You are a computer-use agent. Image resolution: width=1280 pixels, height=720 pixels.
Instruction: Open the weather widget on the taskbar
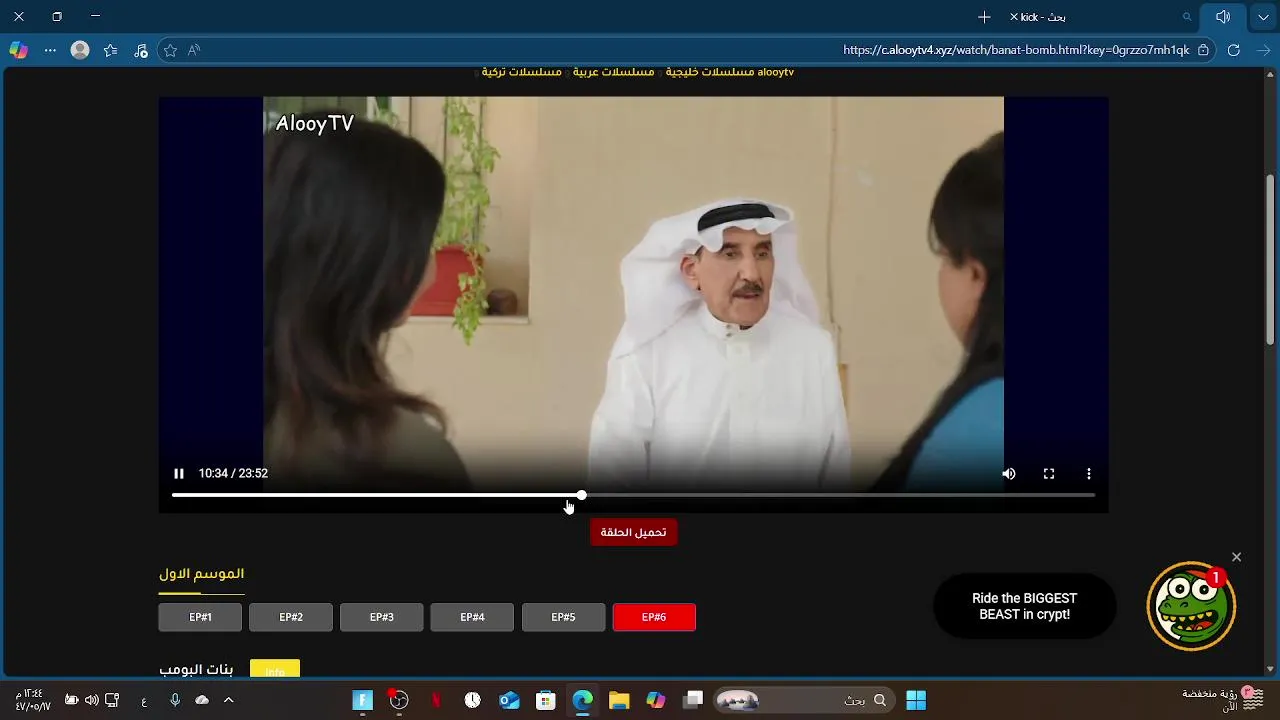(1222, 700)
